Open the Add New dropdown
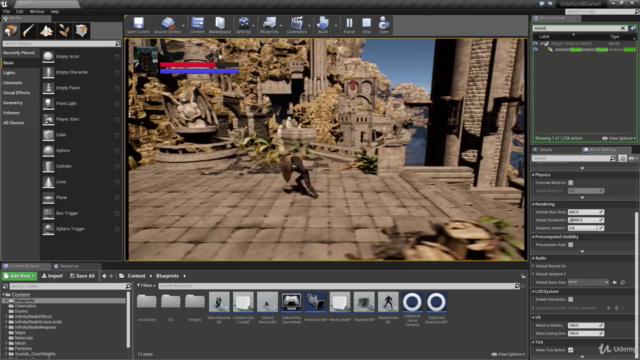Screen dimensions: 640x360 (20, 276)
